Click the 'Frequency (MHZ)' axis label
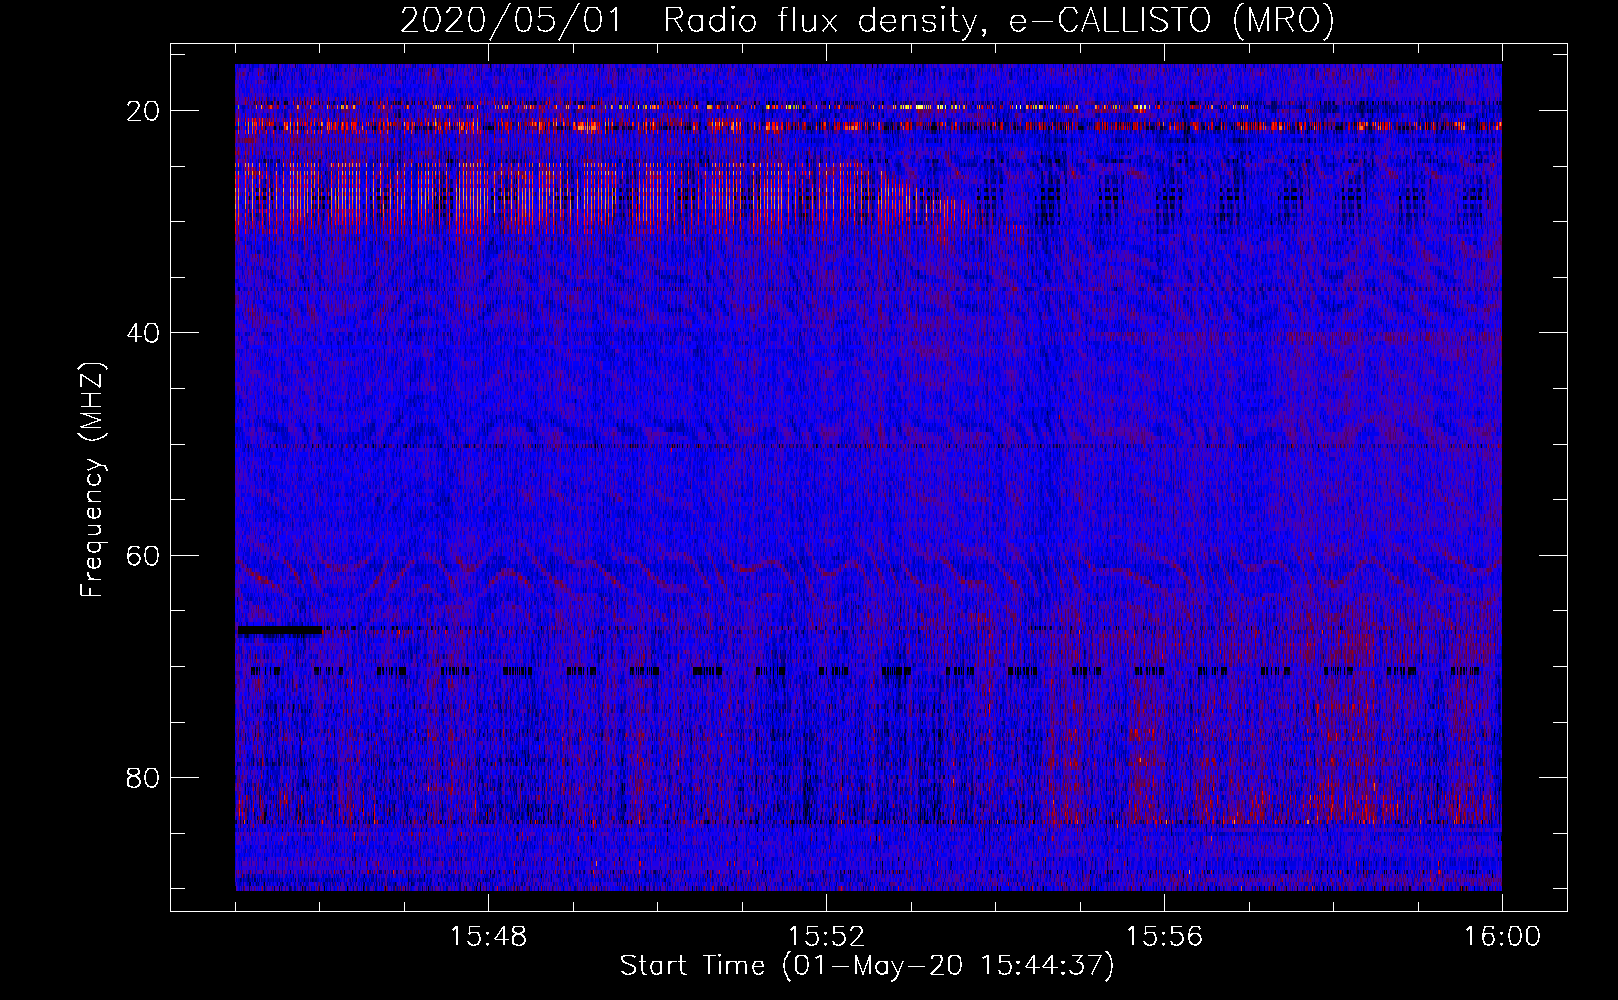 (92, 480)
